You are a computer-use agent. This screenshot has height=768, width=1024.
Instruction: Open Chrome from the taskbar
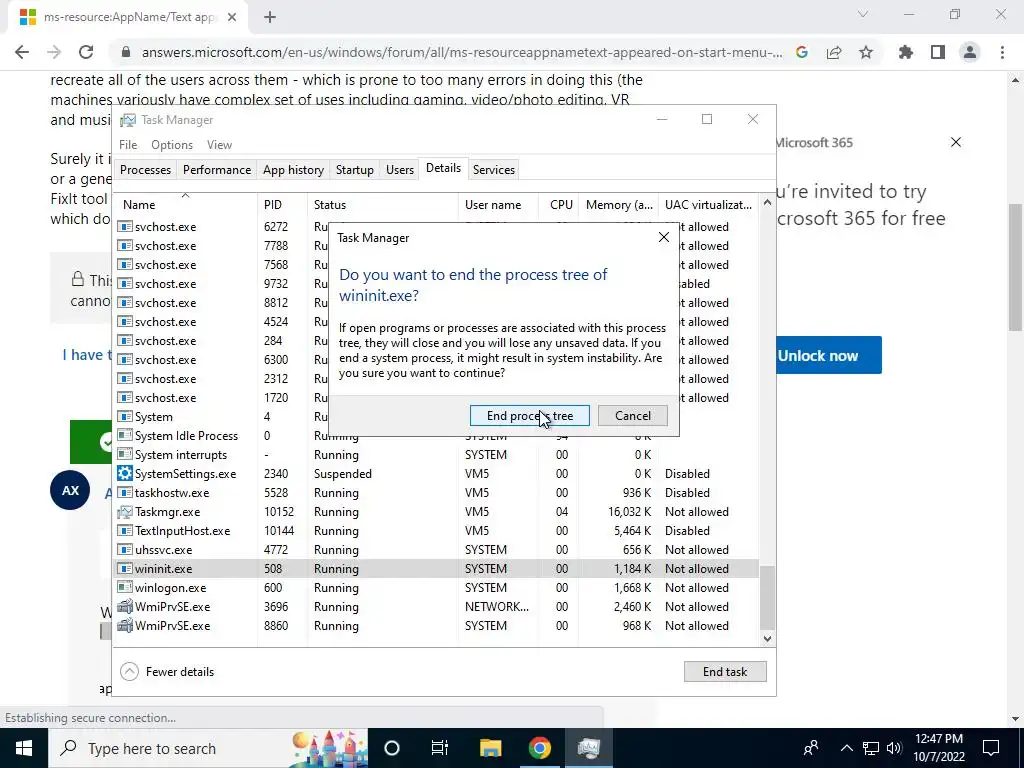[x=539, y=748]
